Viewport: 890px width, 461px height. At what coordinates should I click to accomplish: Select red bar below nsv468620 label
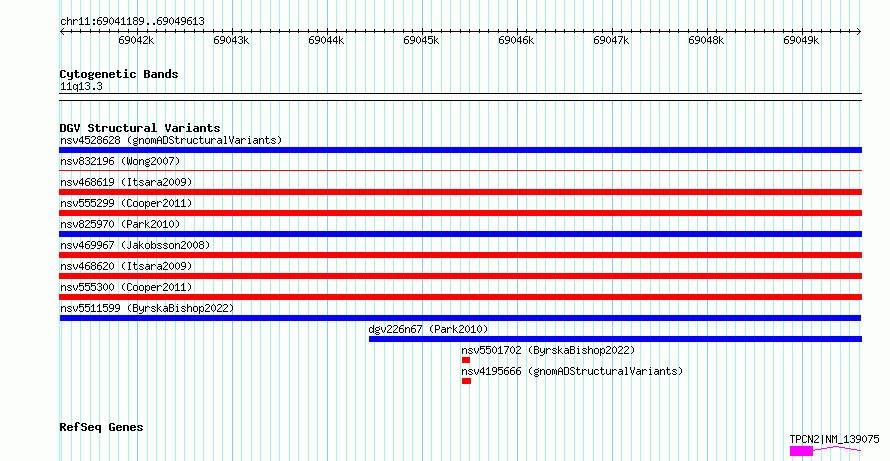point(460,276)
